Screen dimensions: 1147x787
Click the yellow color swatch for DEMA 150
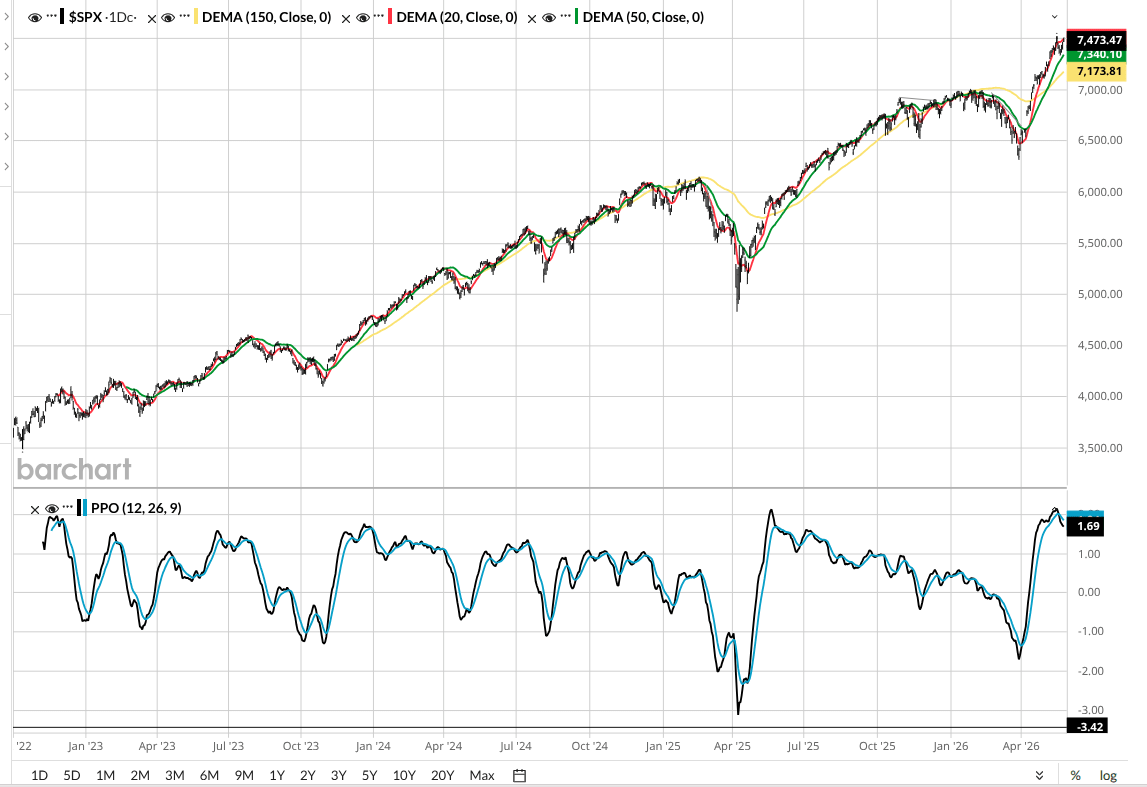195,17
